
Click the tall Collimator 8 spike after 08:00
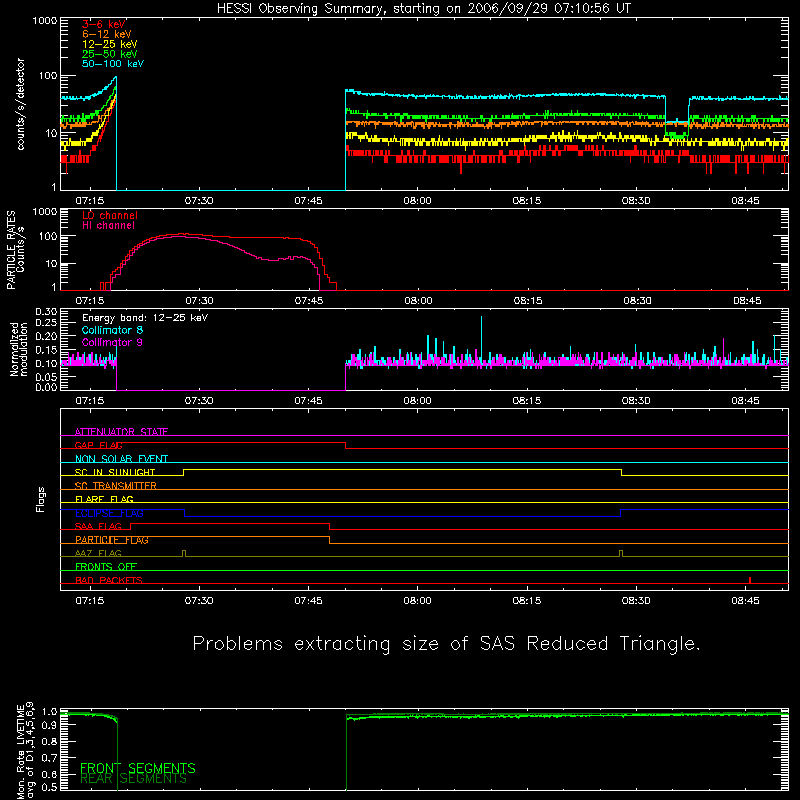pos(481,337)
